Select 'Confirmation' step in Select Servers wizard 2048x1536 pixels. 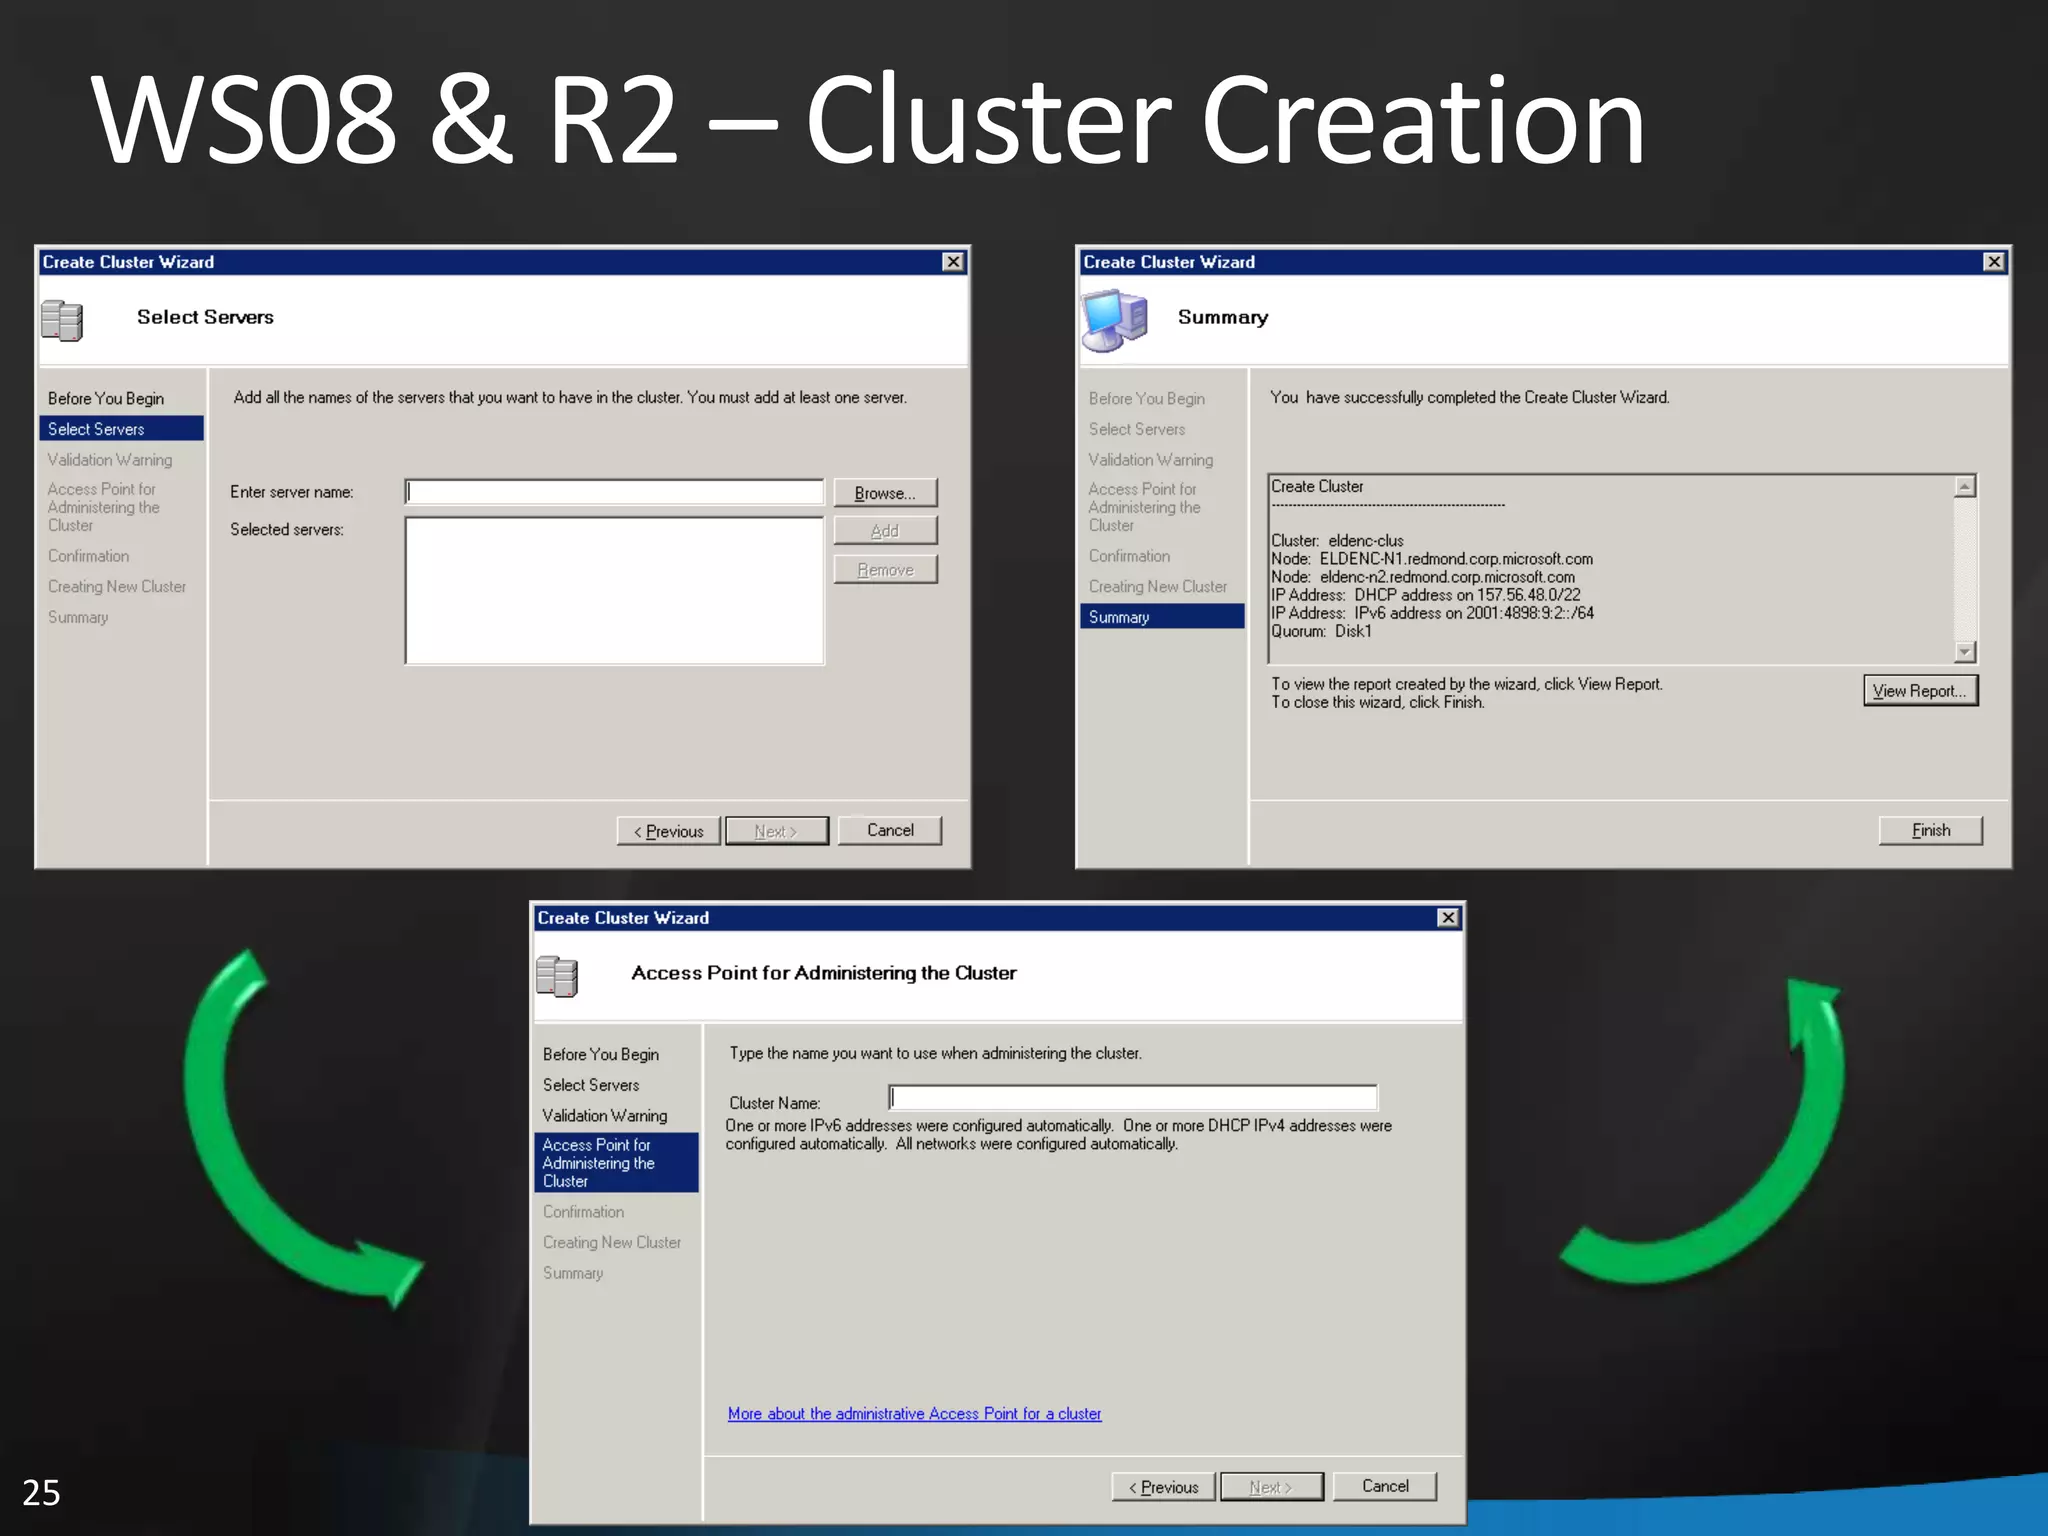[x=89, y=556]
